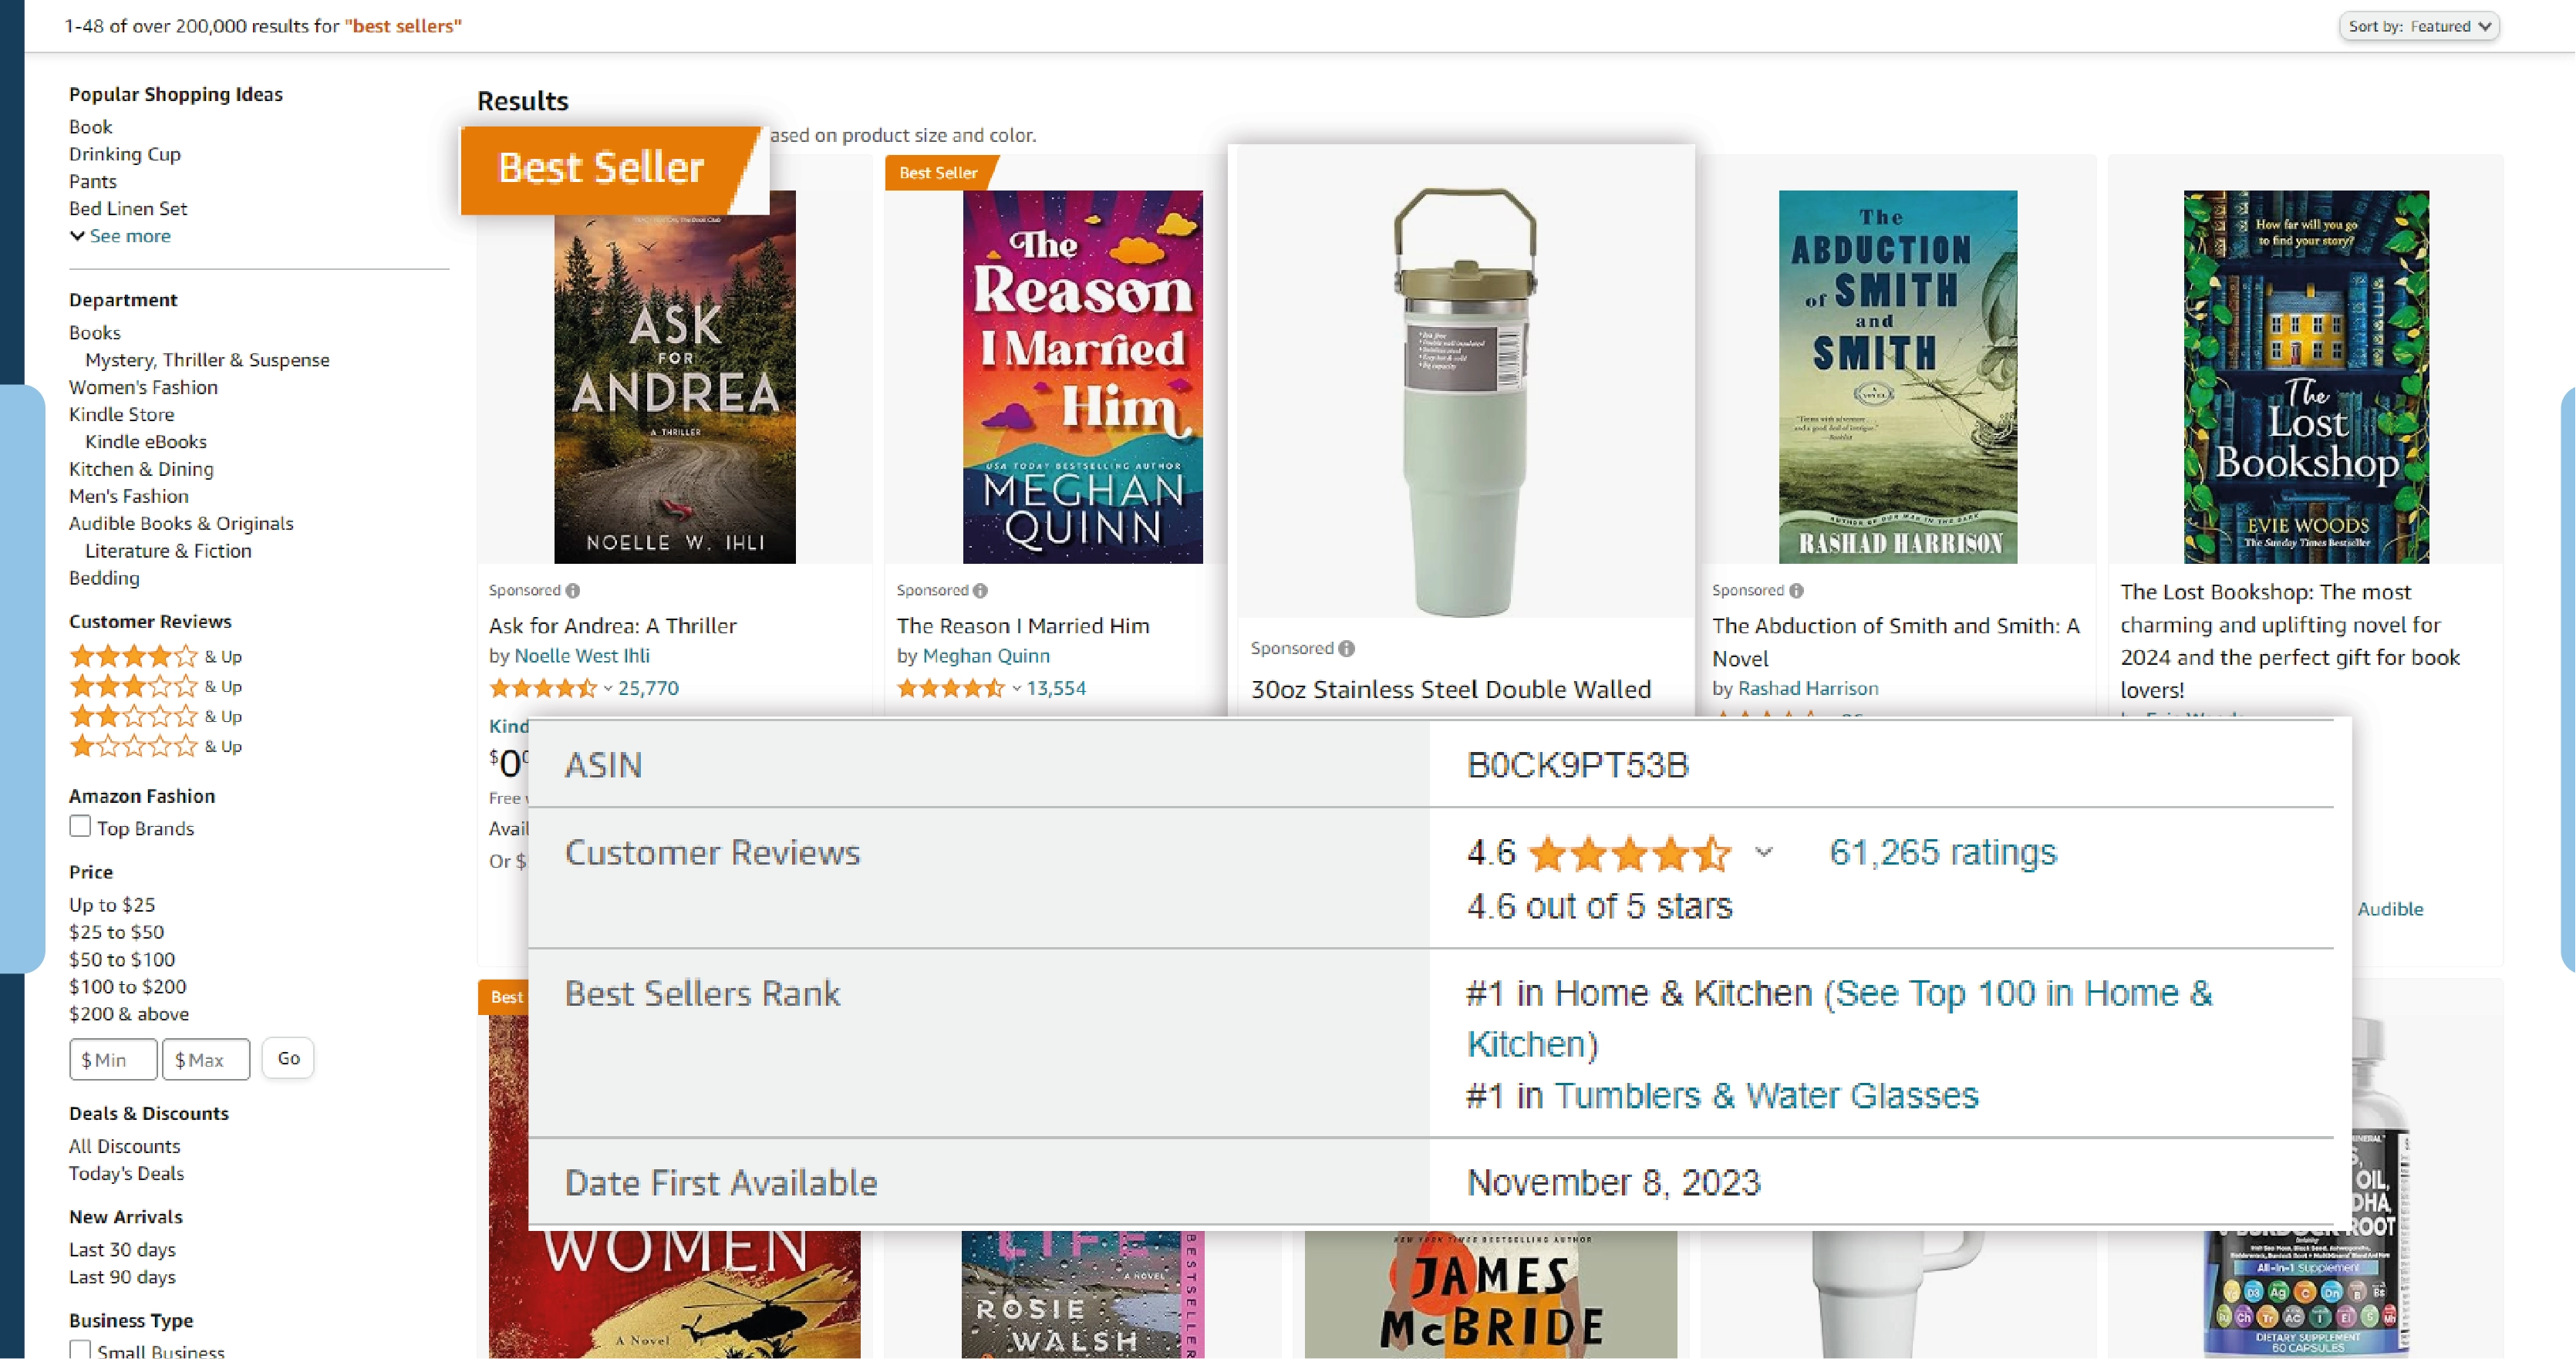Click info icon beside Ask for Andrea Sponsored
The height and width of the screenshot is (1359, 2576).
(x=573, y=590)
